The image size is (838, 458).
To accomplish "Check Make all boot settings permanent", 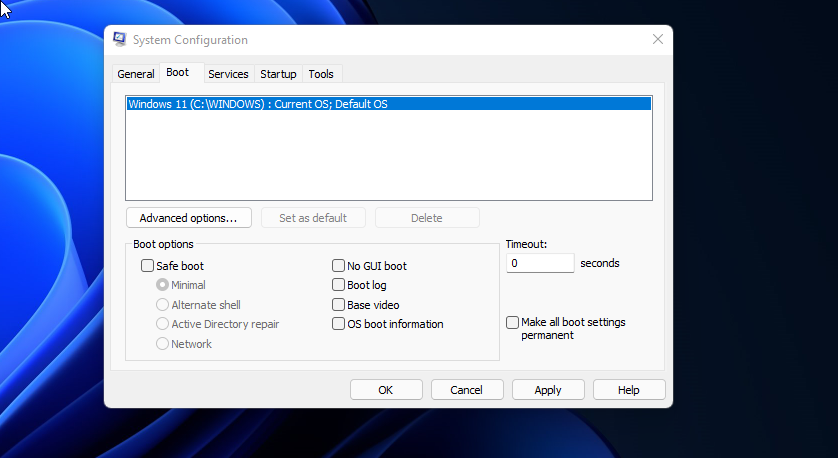I will pos(513,323).
